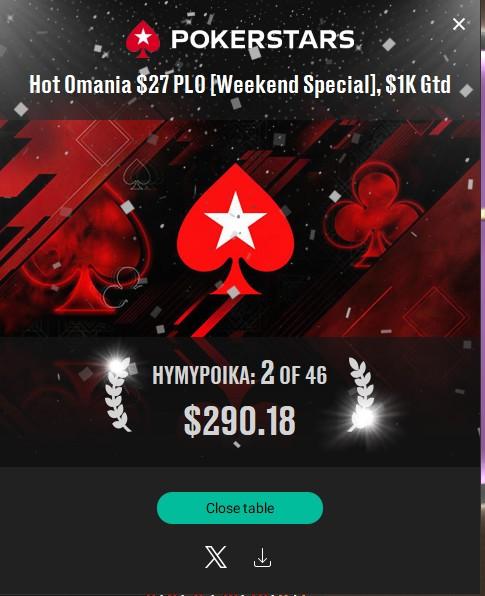This screenshot has width=485, height=596.
Task: Click the small outlined club icon
Action: (123, 287)
